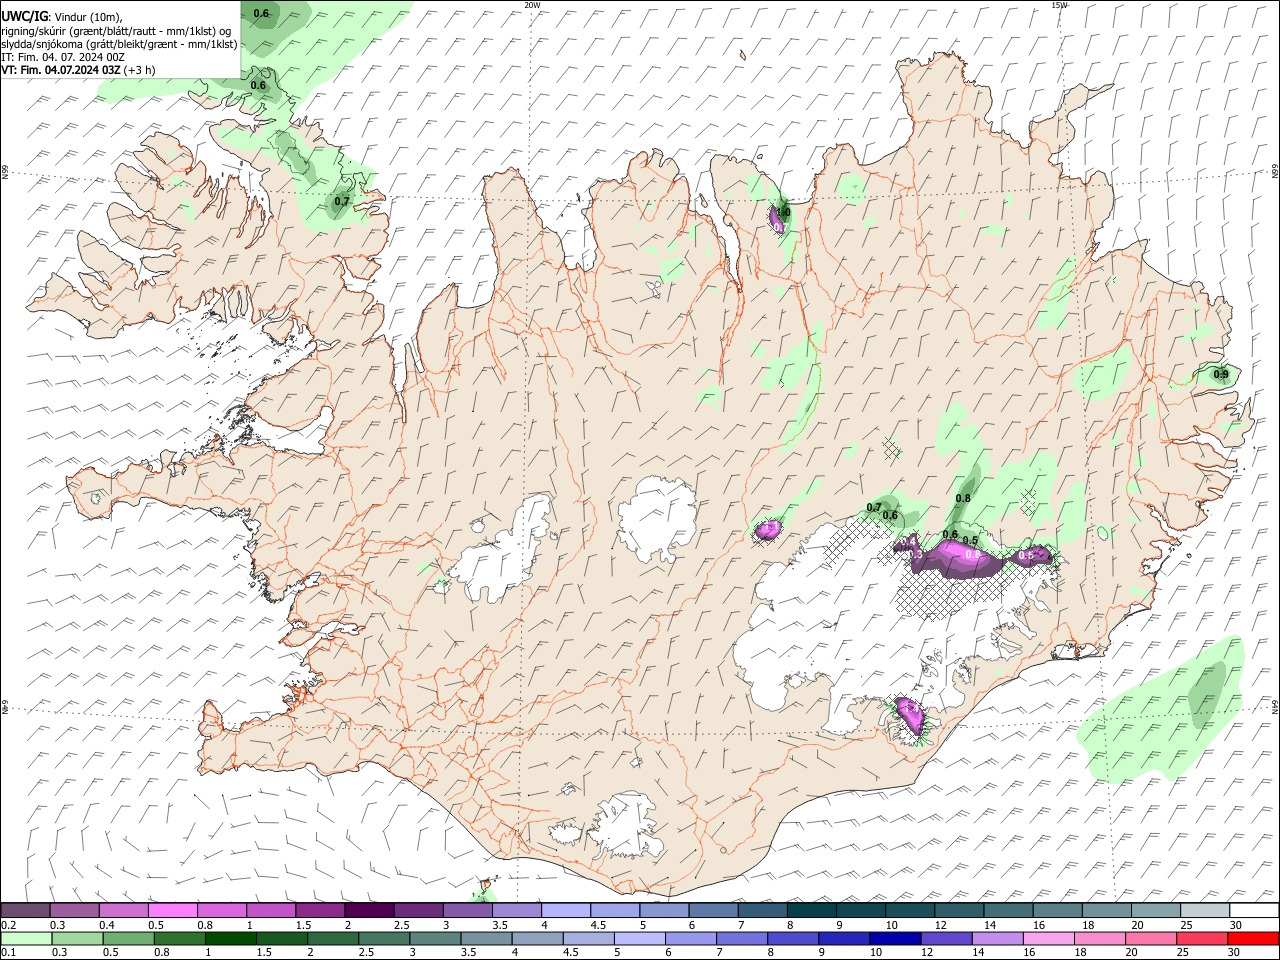Click the medium green 0.5–0.8 rain legend swatch

pyautogui.click(x=129, y=938)
